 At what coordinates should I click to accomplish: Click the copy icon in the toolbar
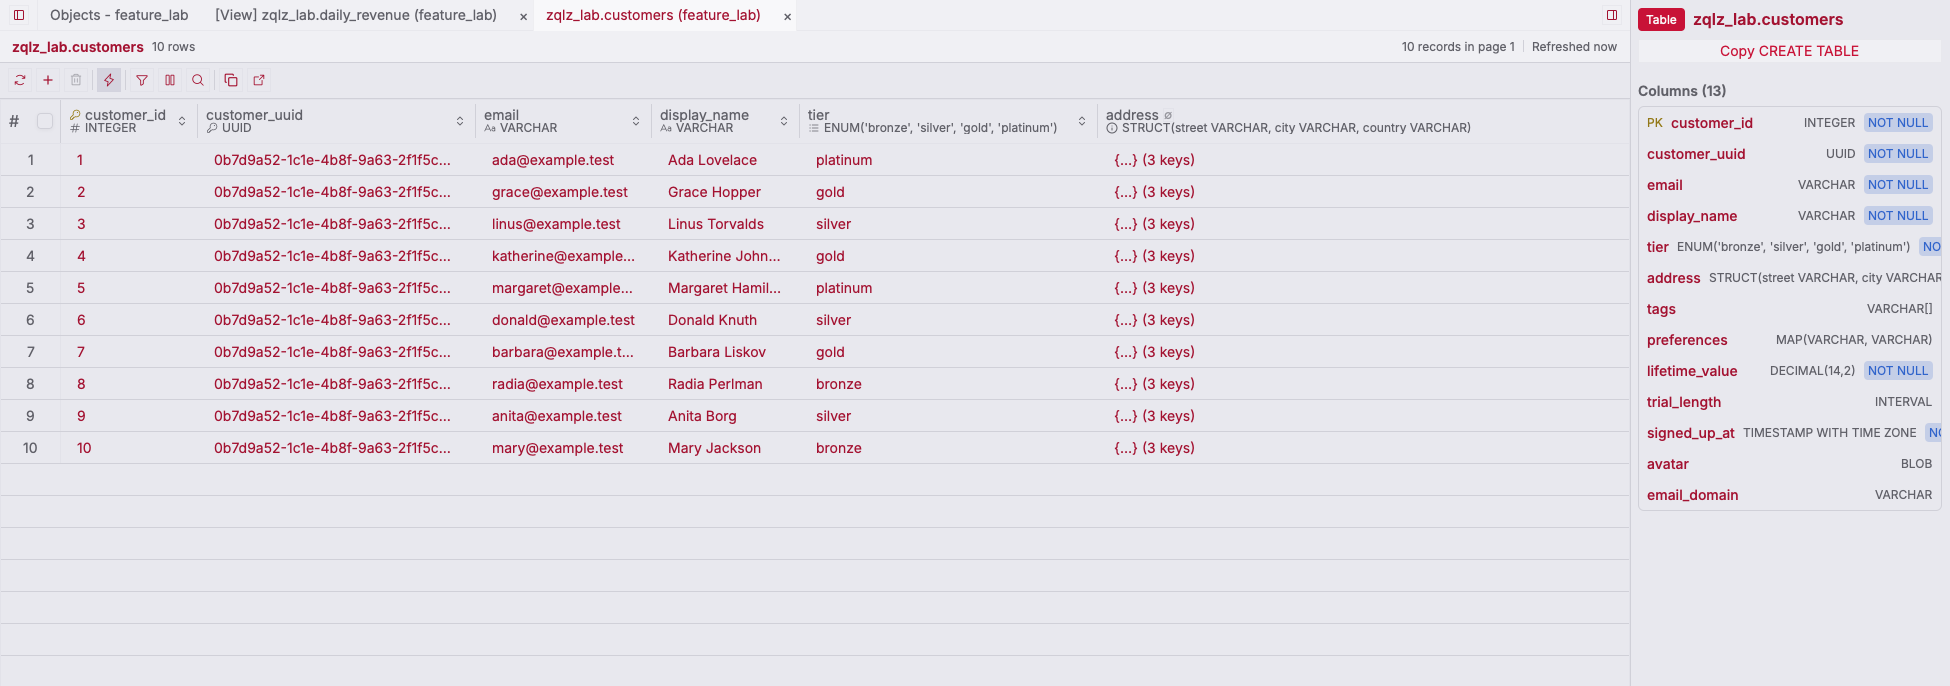tap(231, 80)
